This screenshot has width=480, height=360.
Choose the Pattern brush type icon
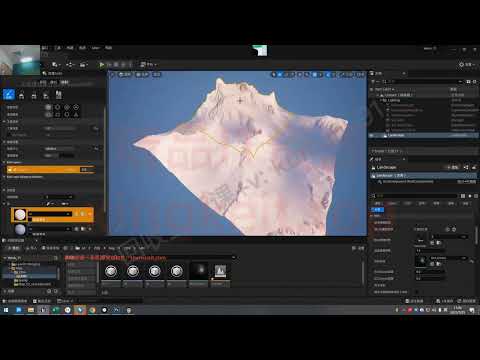[x=67, y=107]
